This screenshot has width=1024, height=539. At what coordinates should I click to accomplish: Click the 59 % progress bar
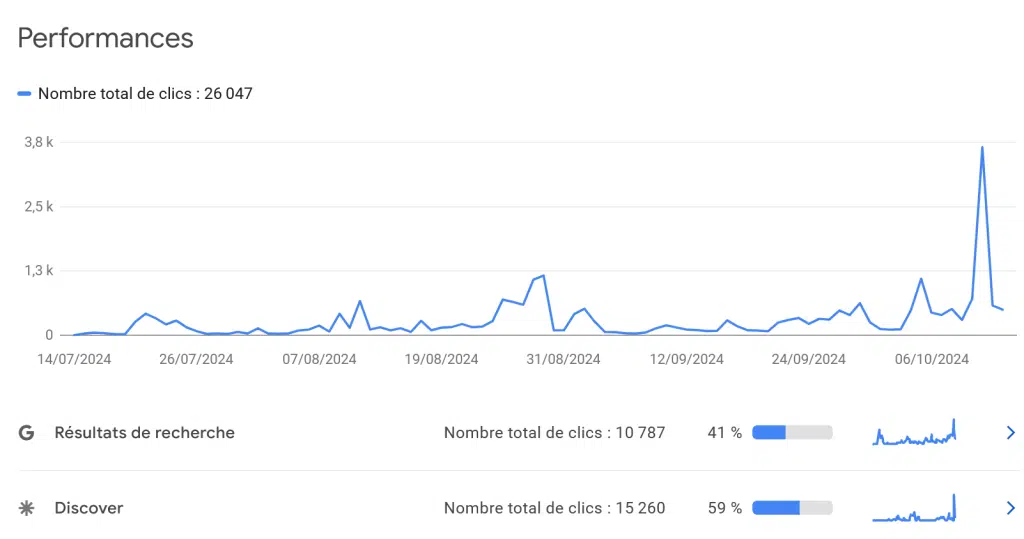[792, 508]
